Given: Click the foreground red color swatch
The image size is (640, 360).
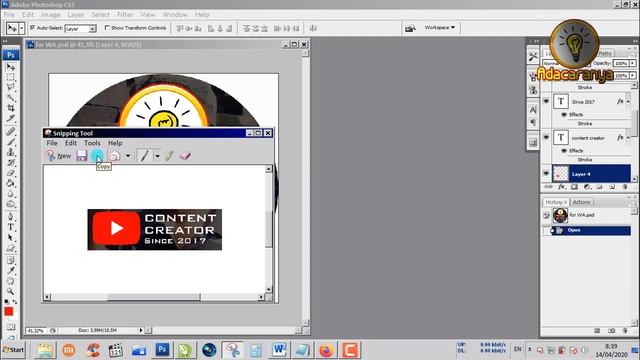Looking at the screenshot, I should (x=9, y=311).
